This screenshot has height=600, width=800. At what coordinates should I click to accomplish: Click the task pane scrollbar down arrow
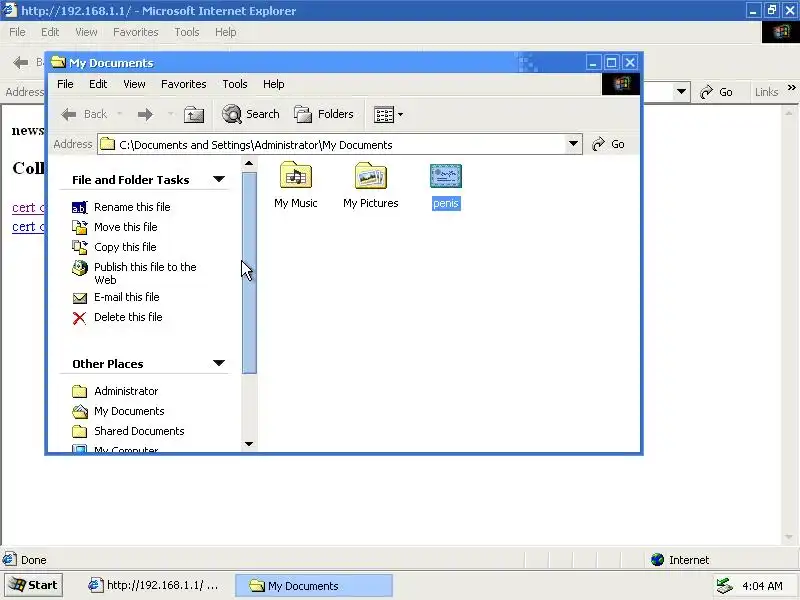249,444
